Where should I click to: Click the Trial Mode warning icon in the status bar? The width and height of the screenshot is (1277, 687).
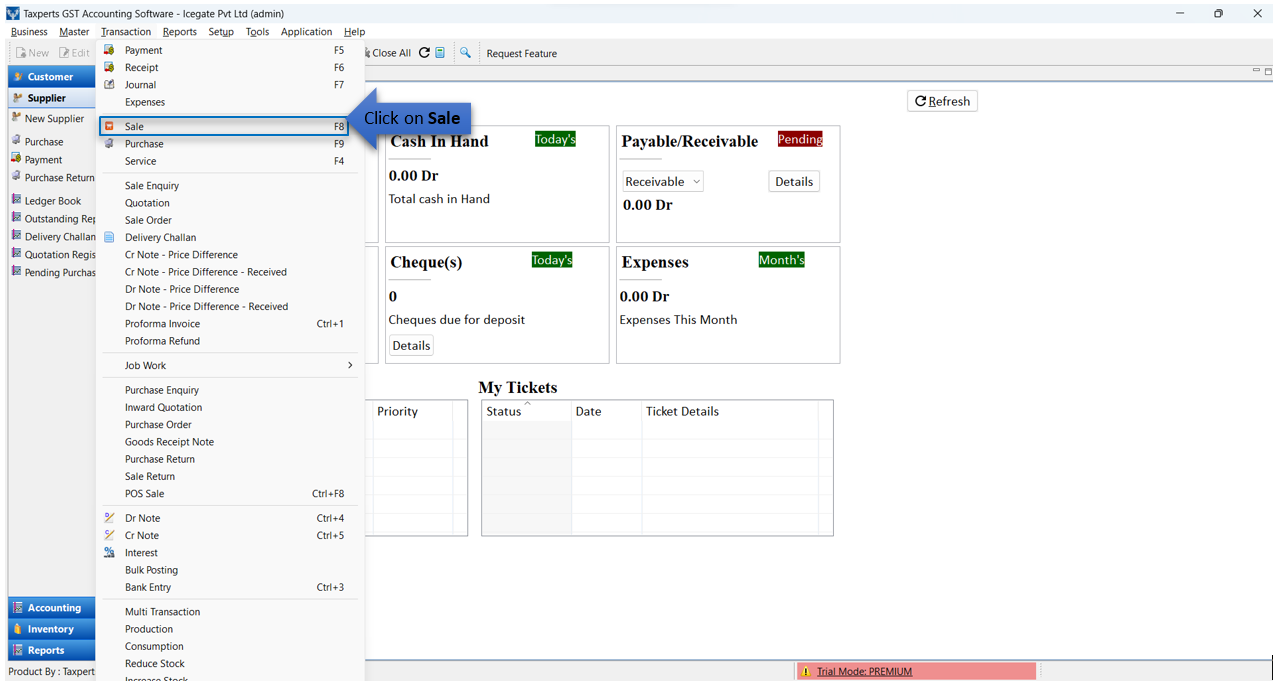[806, 672]
